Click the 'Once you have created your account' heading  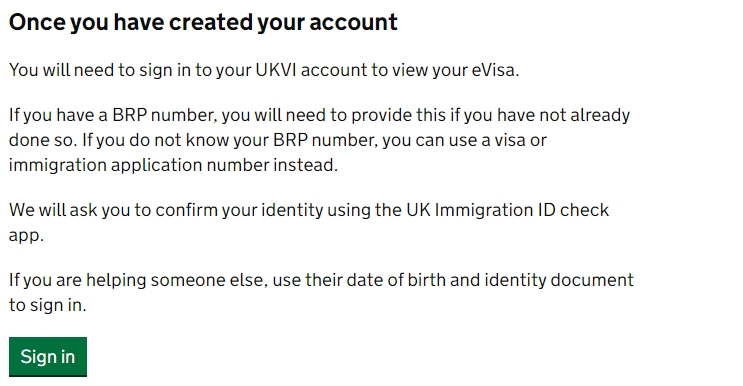(203, 22)
